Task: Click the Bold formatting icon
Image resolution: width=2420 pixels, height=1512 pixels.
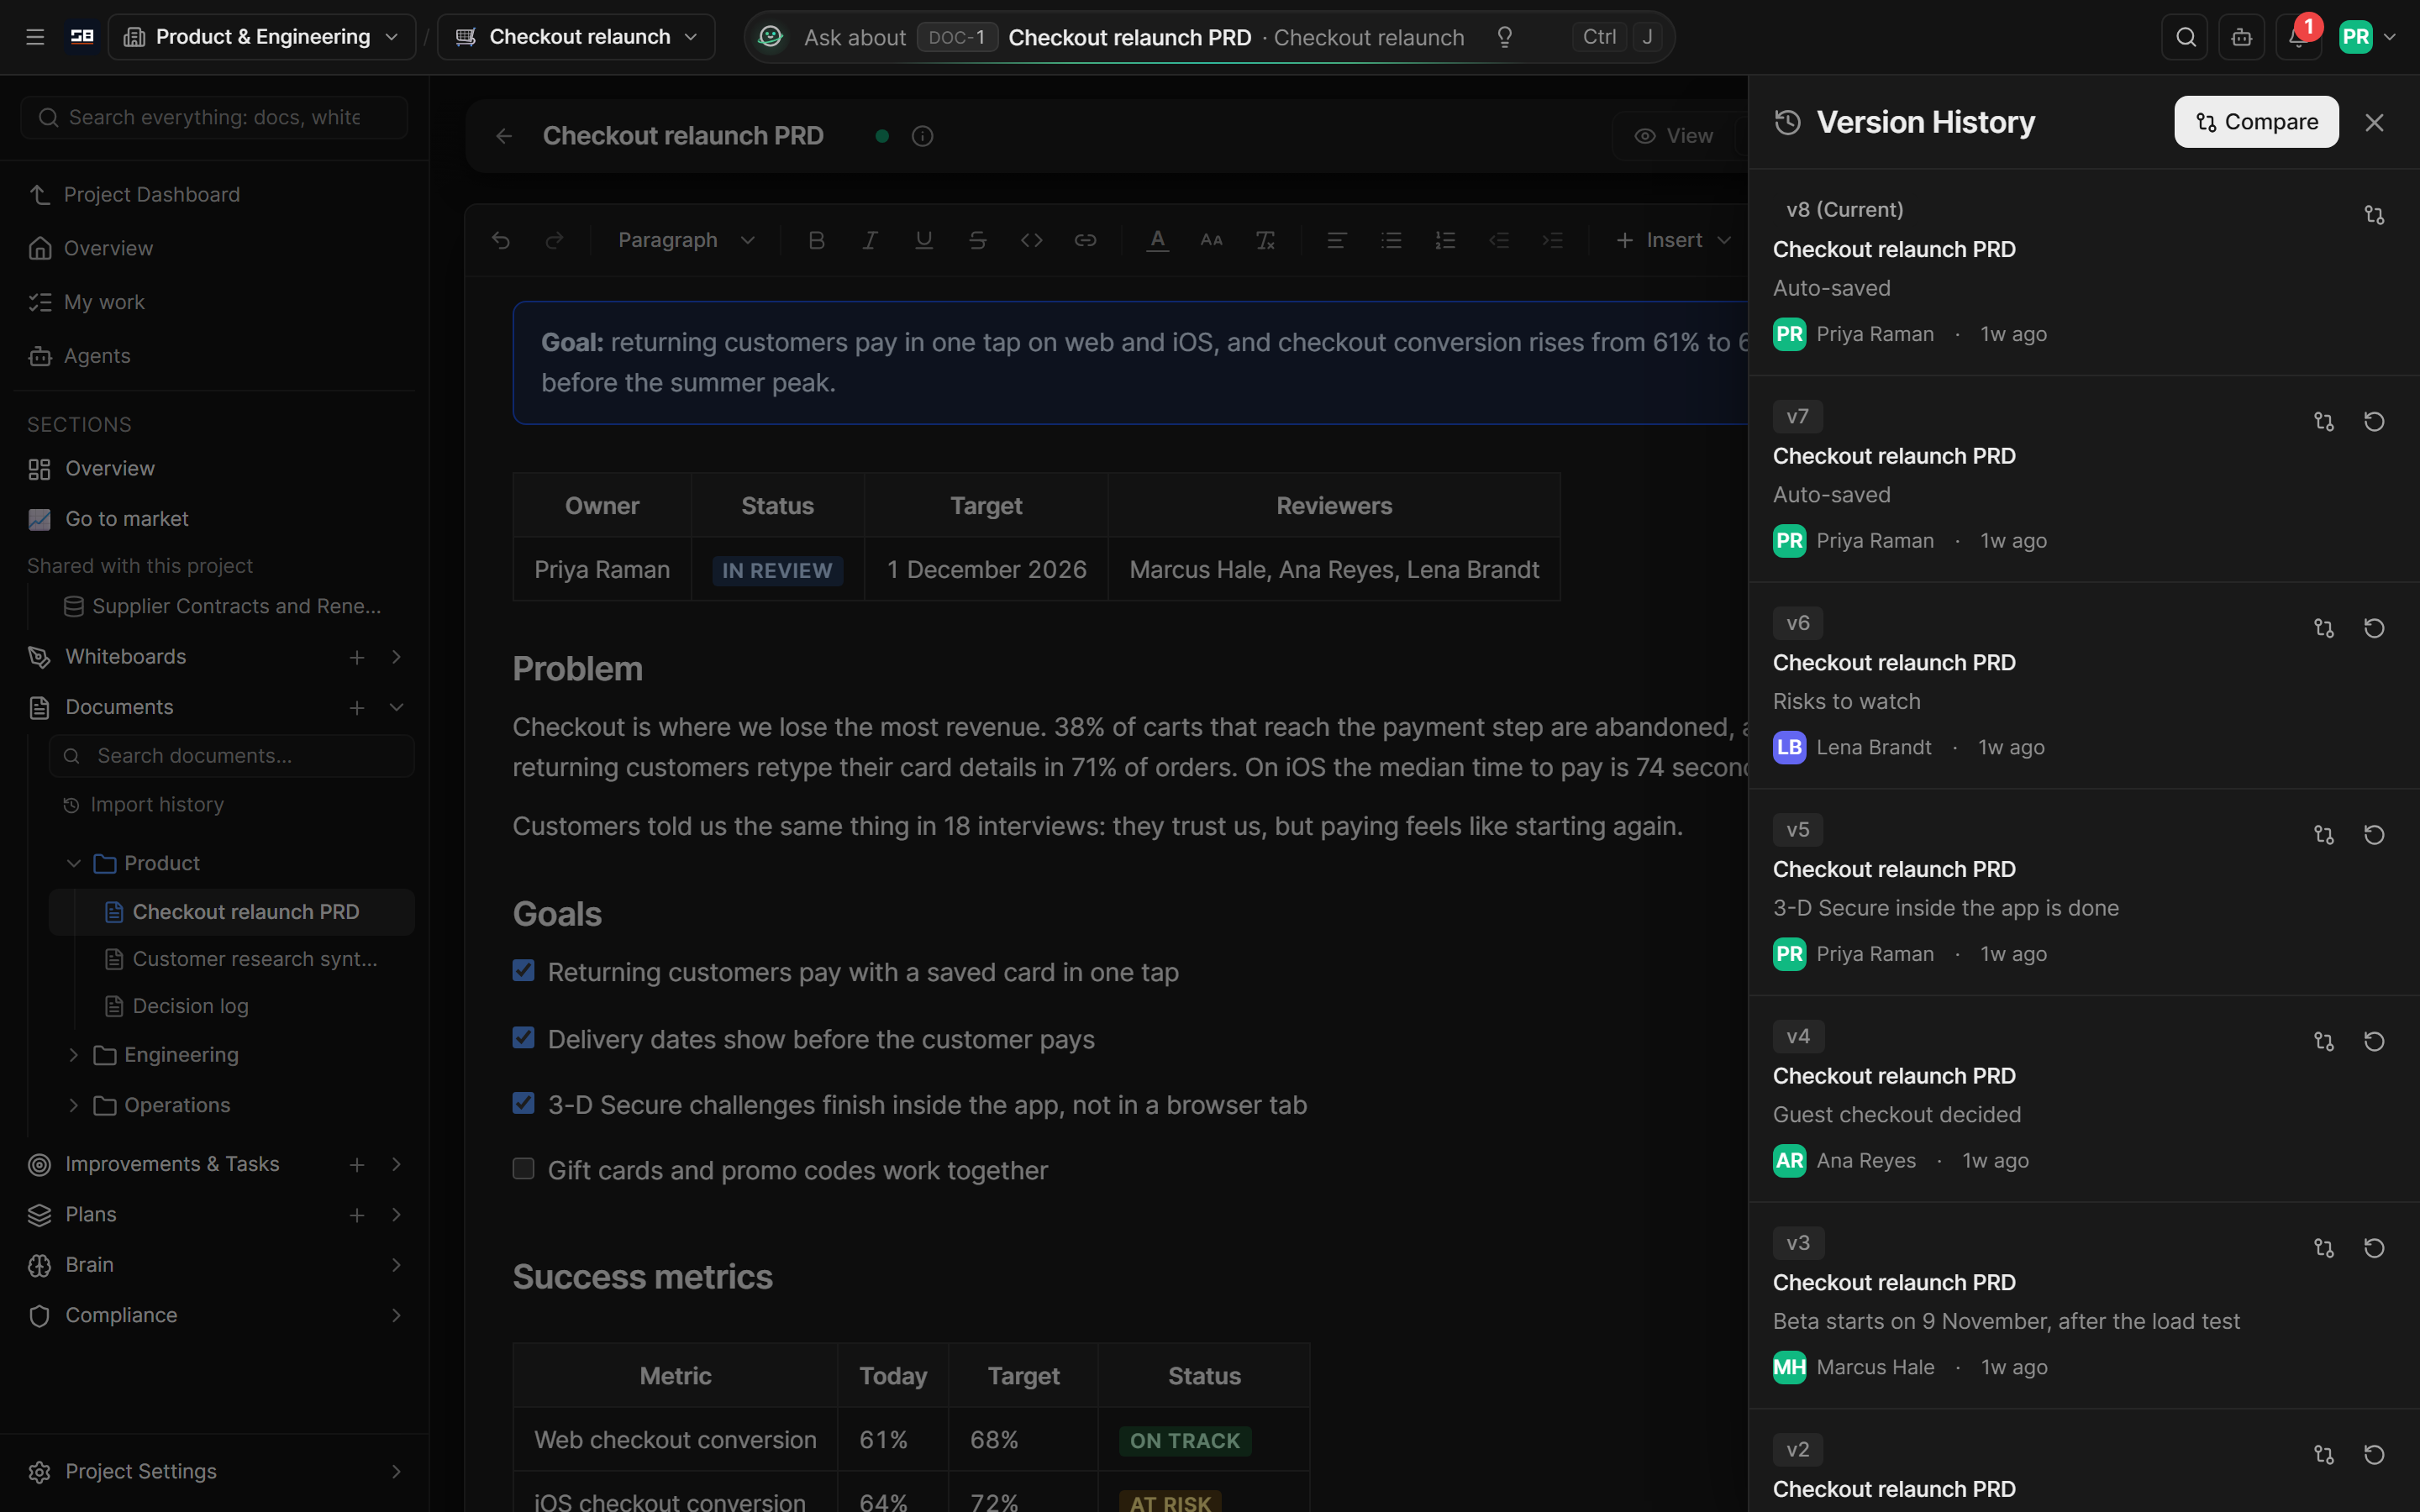Action: point(816,240)
